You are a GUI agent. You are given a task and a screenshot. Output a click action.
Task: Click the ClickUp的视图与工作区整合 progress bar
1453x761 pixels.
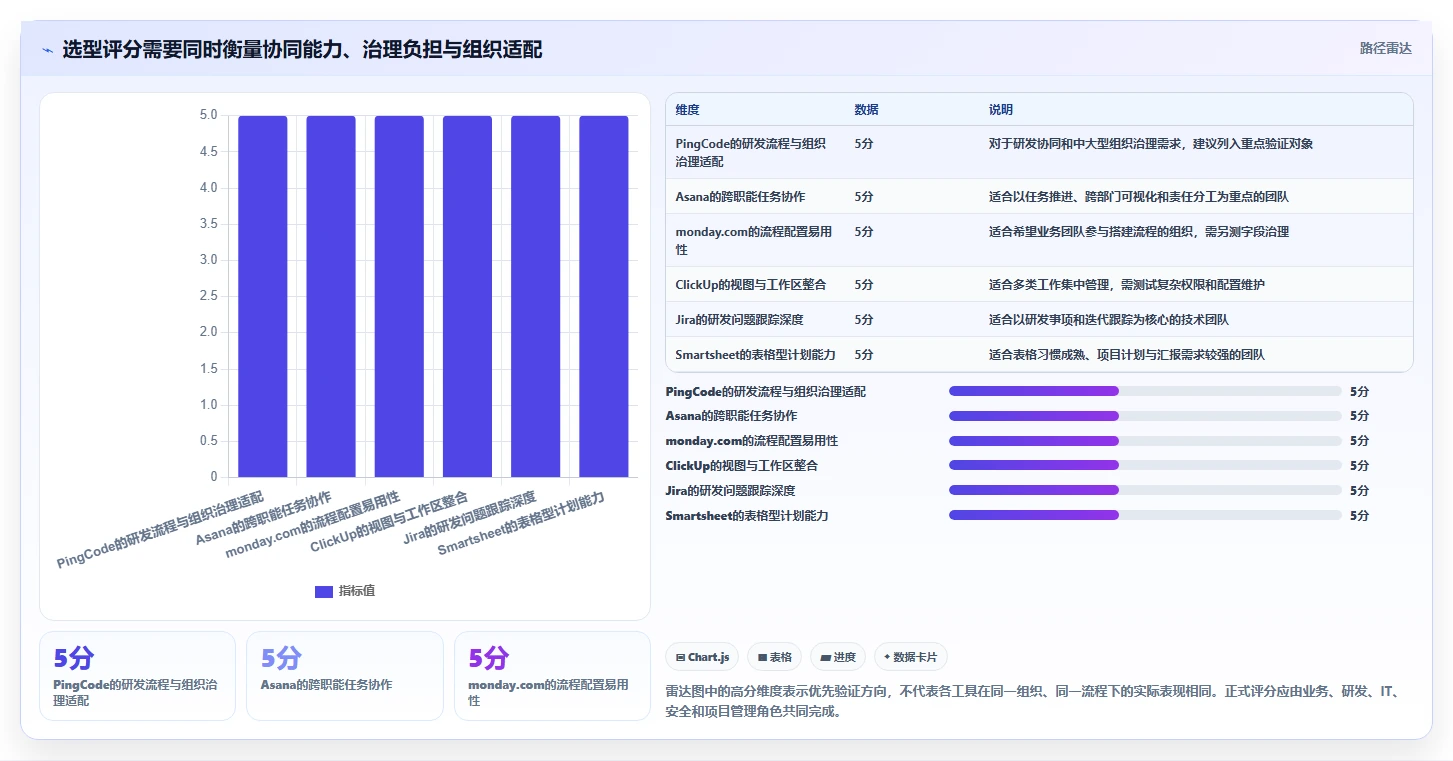click(x=1145, y=465)
